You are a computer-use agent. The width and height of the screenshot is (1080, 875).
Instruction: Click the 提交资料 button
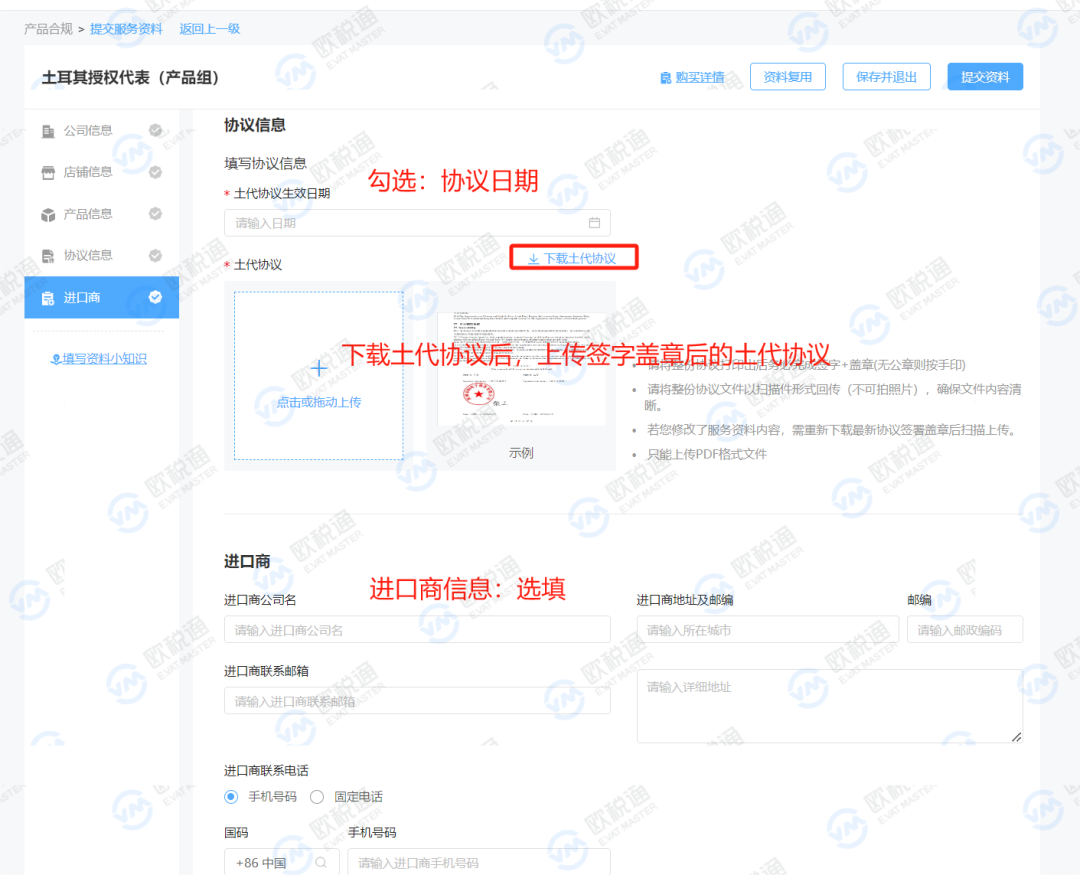(984, 76)
